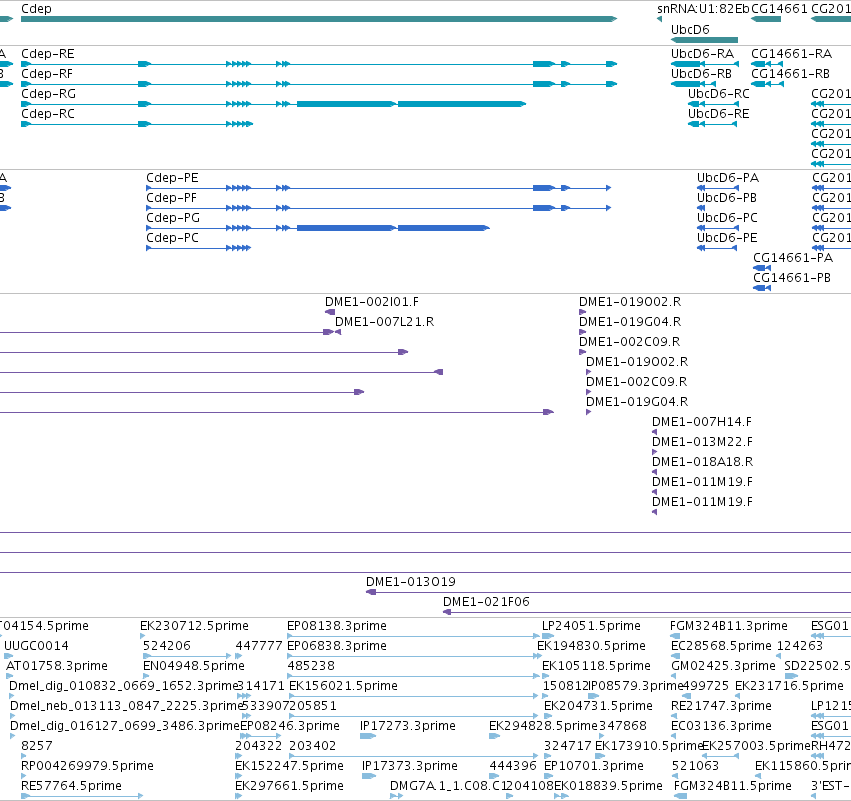Open EST FGM324B11.5prime
851x801 pixels.
point(733,786)
